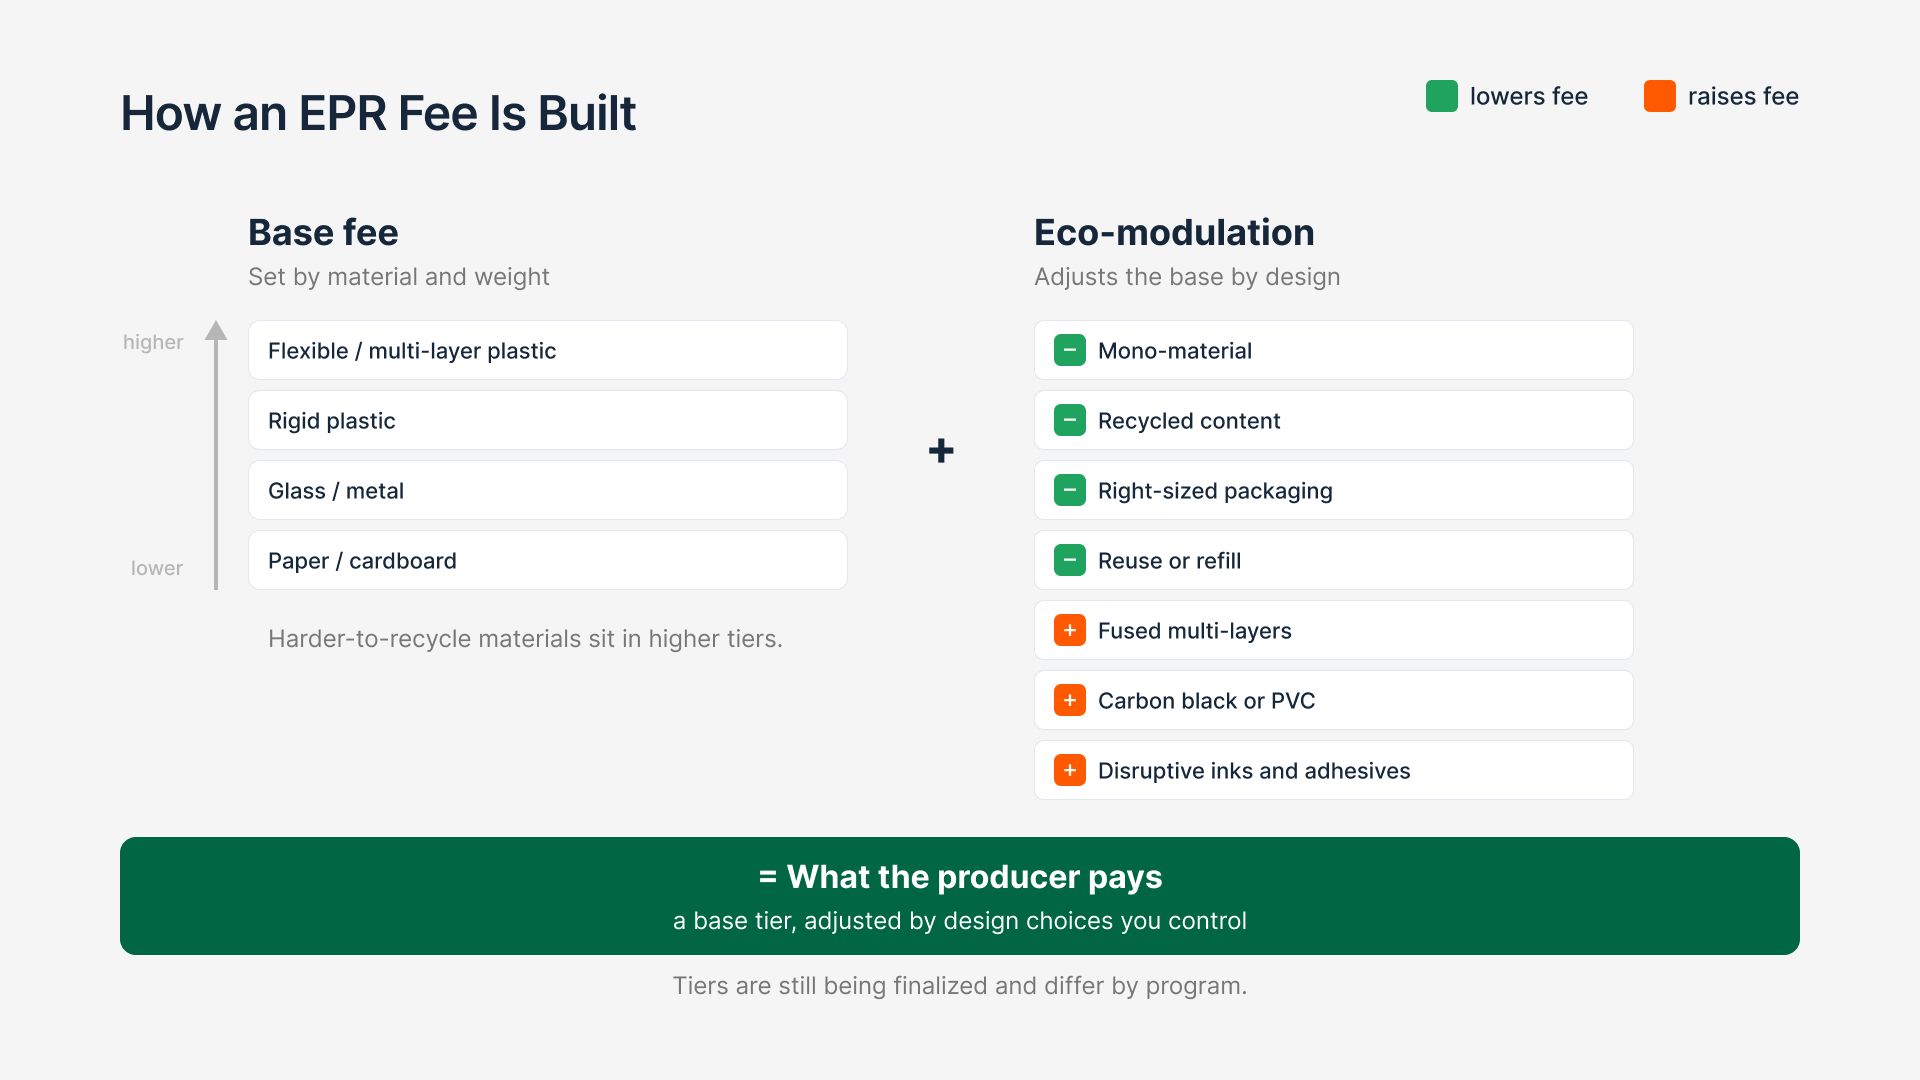
Task: Click the 'Mono-material' label text
Action: pos(1175,351)
